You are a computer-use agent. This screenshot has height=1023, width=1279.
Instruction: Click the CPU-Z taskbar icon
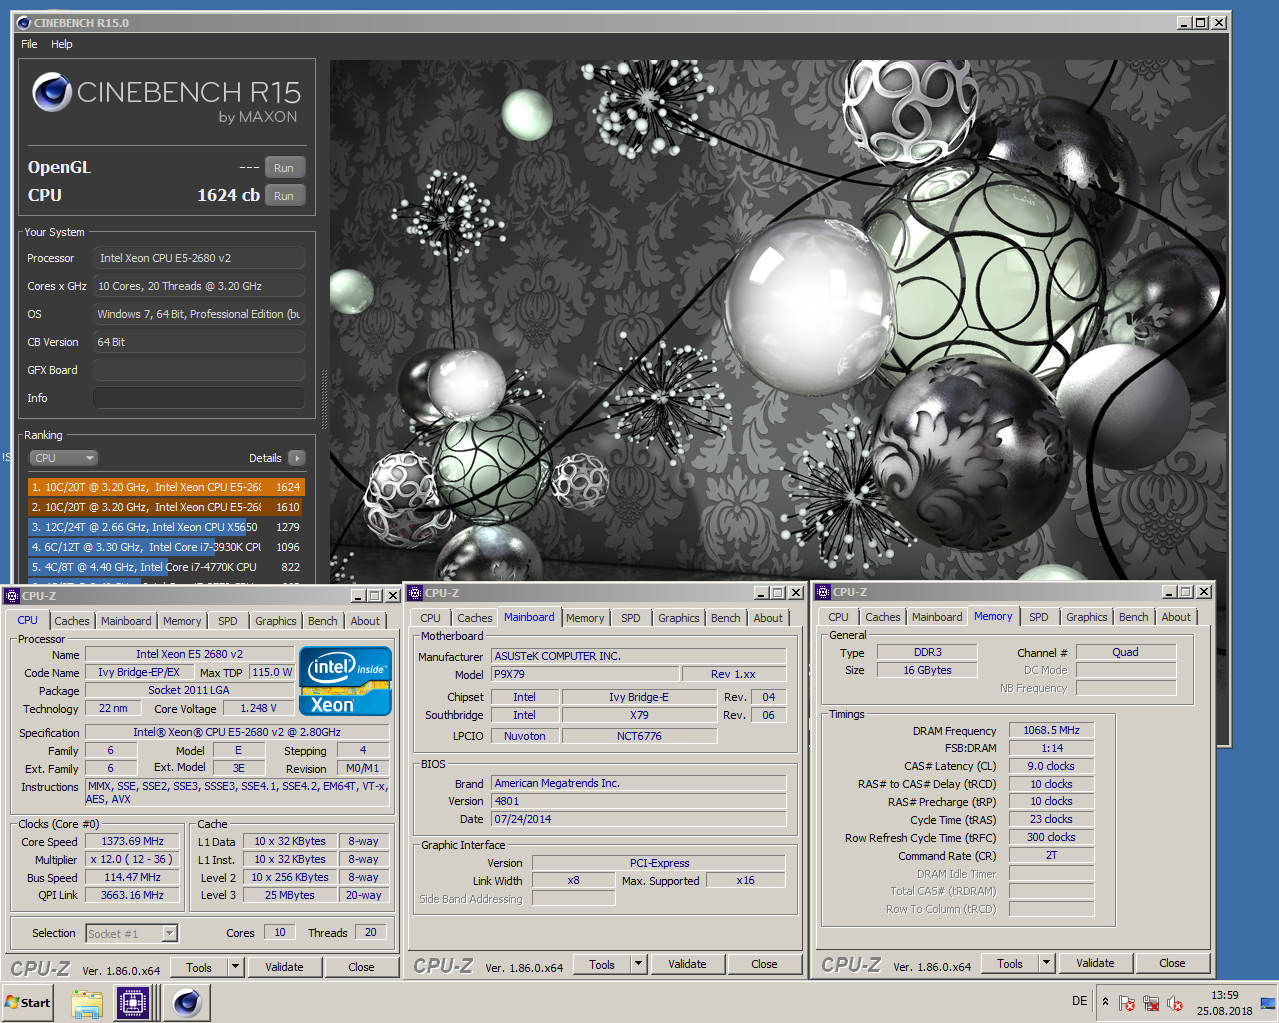pos(133,1003)
